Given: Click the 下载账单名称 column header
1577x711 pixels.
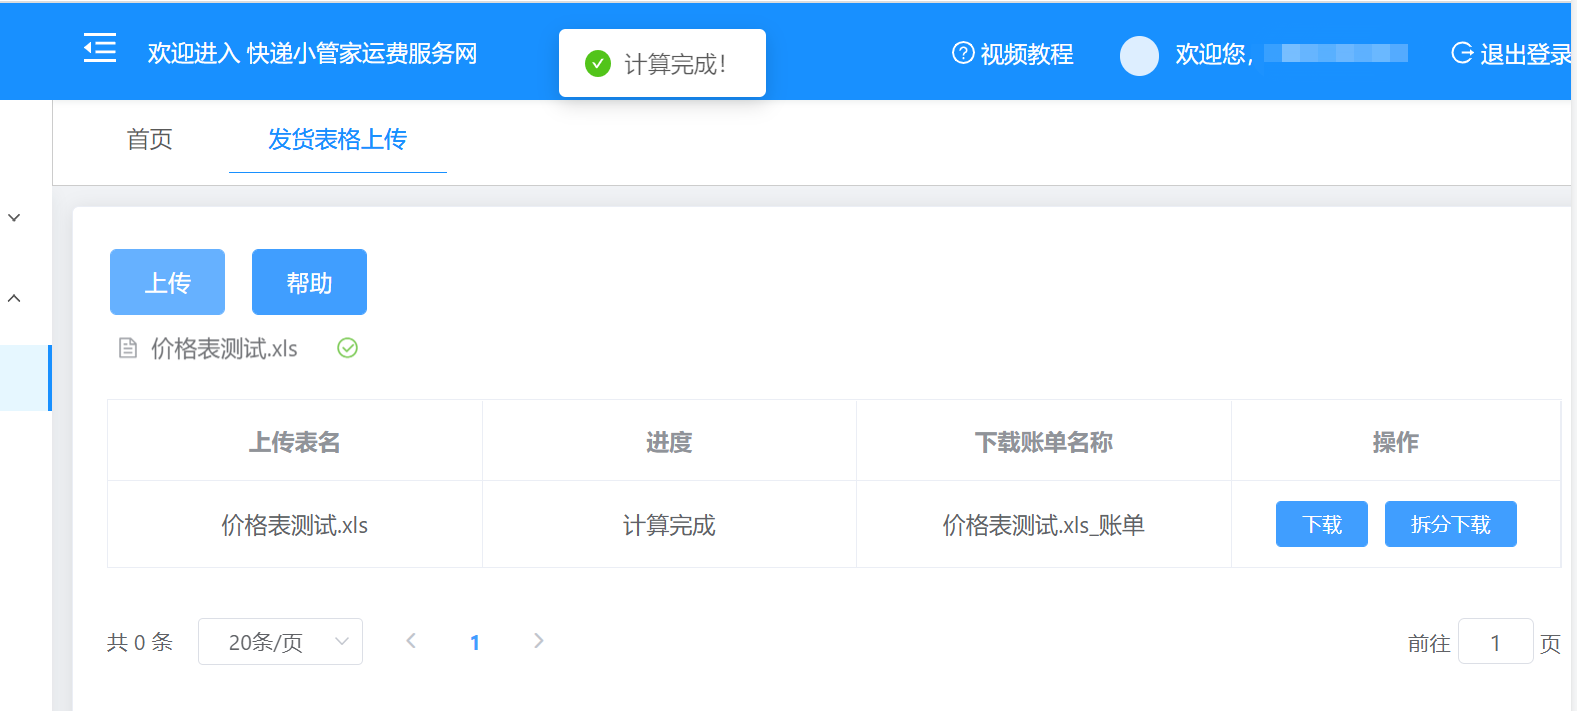Looking at the screenshot, I should tap(1044, 441).
